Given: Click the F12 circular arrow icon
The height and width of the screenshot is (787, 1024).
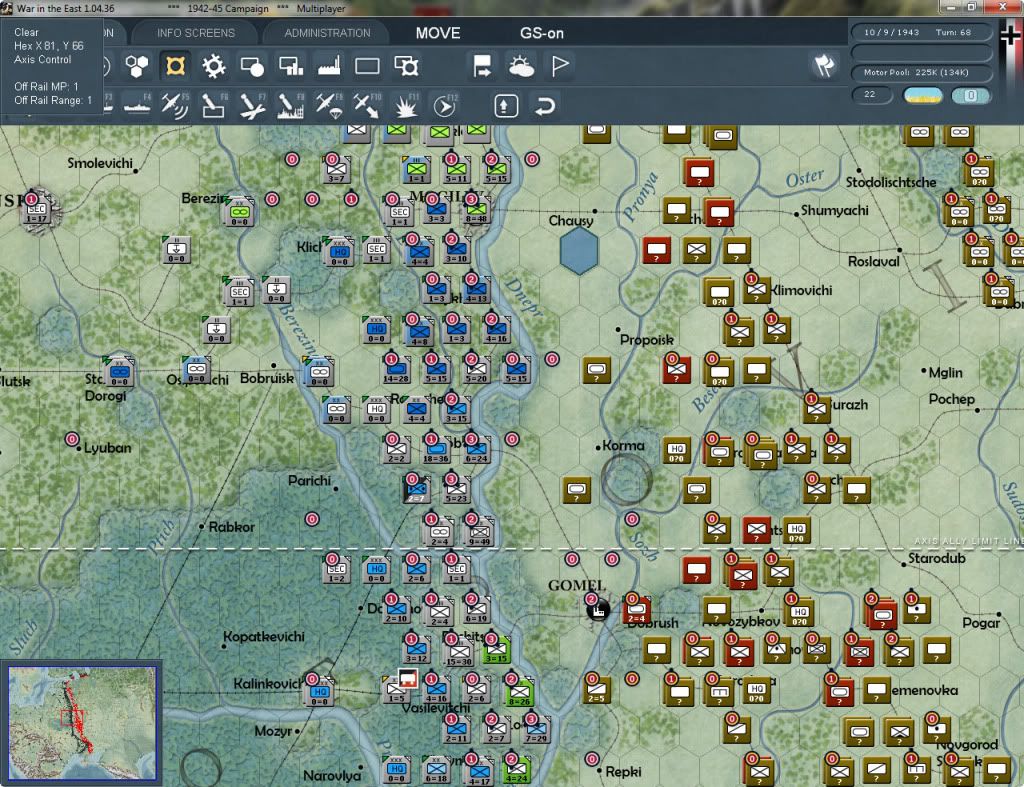Looking at the screenshot, I should pos(445,106).
